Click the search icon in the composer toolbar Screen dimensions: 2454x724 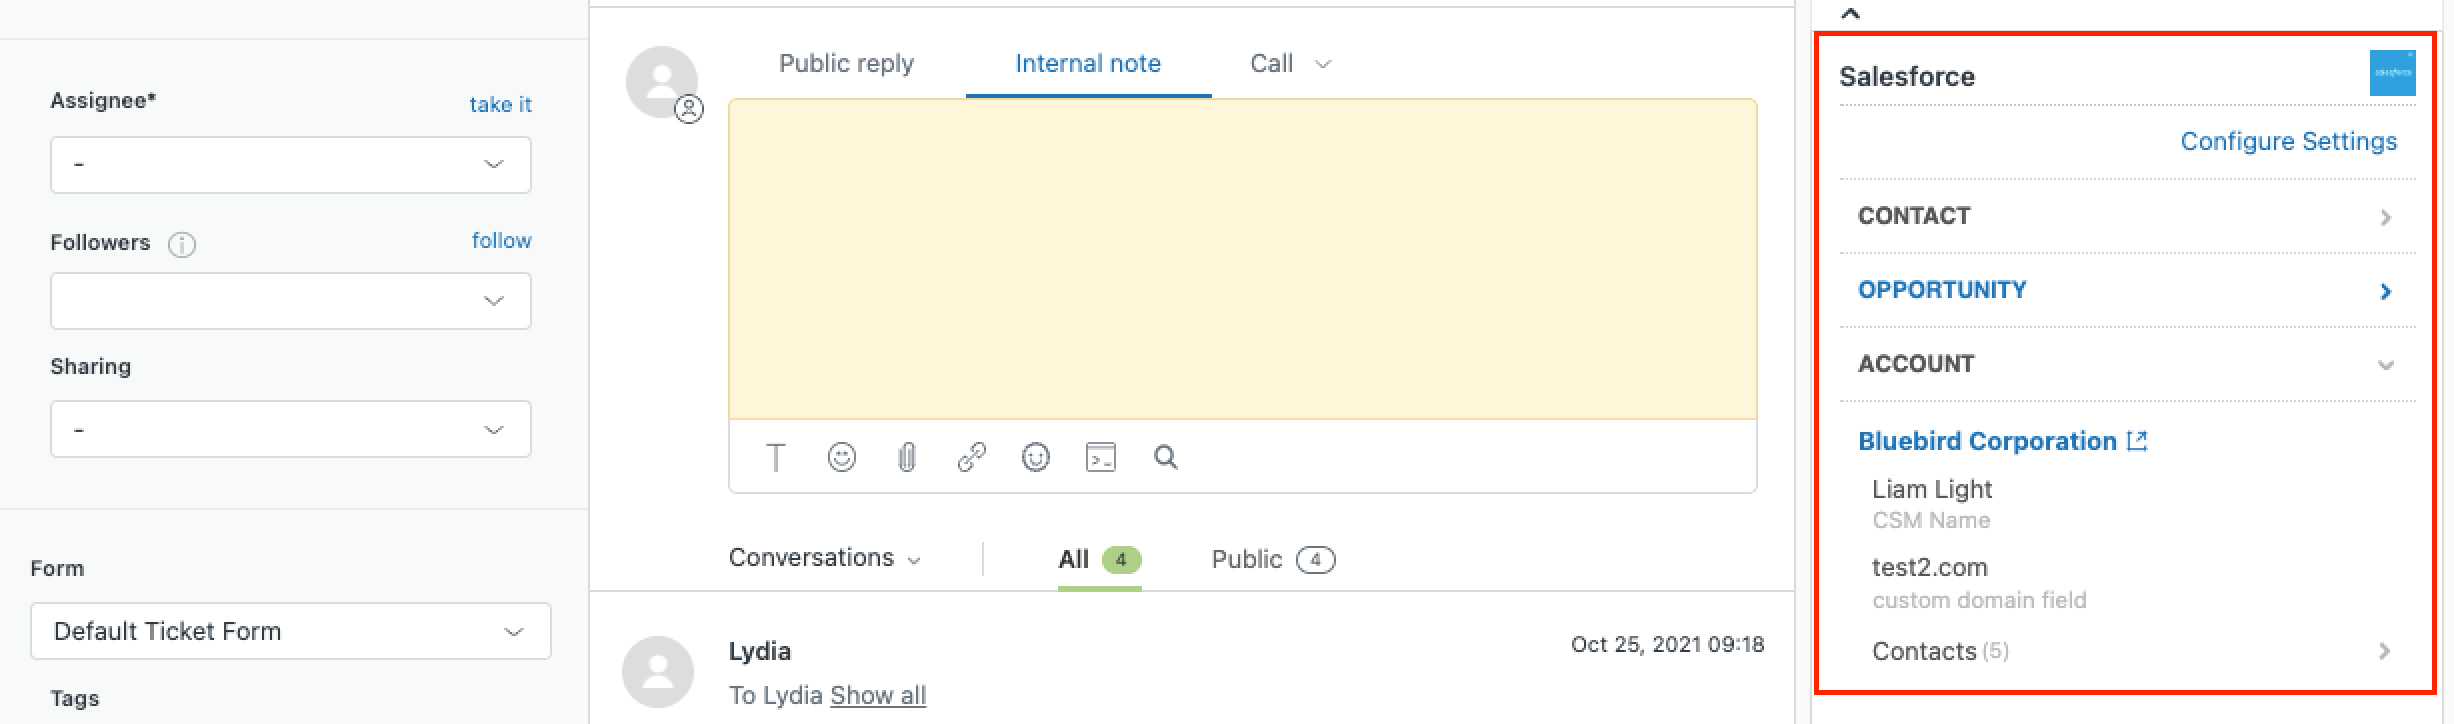(x=1165, y=458)
